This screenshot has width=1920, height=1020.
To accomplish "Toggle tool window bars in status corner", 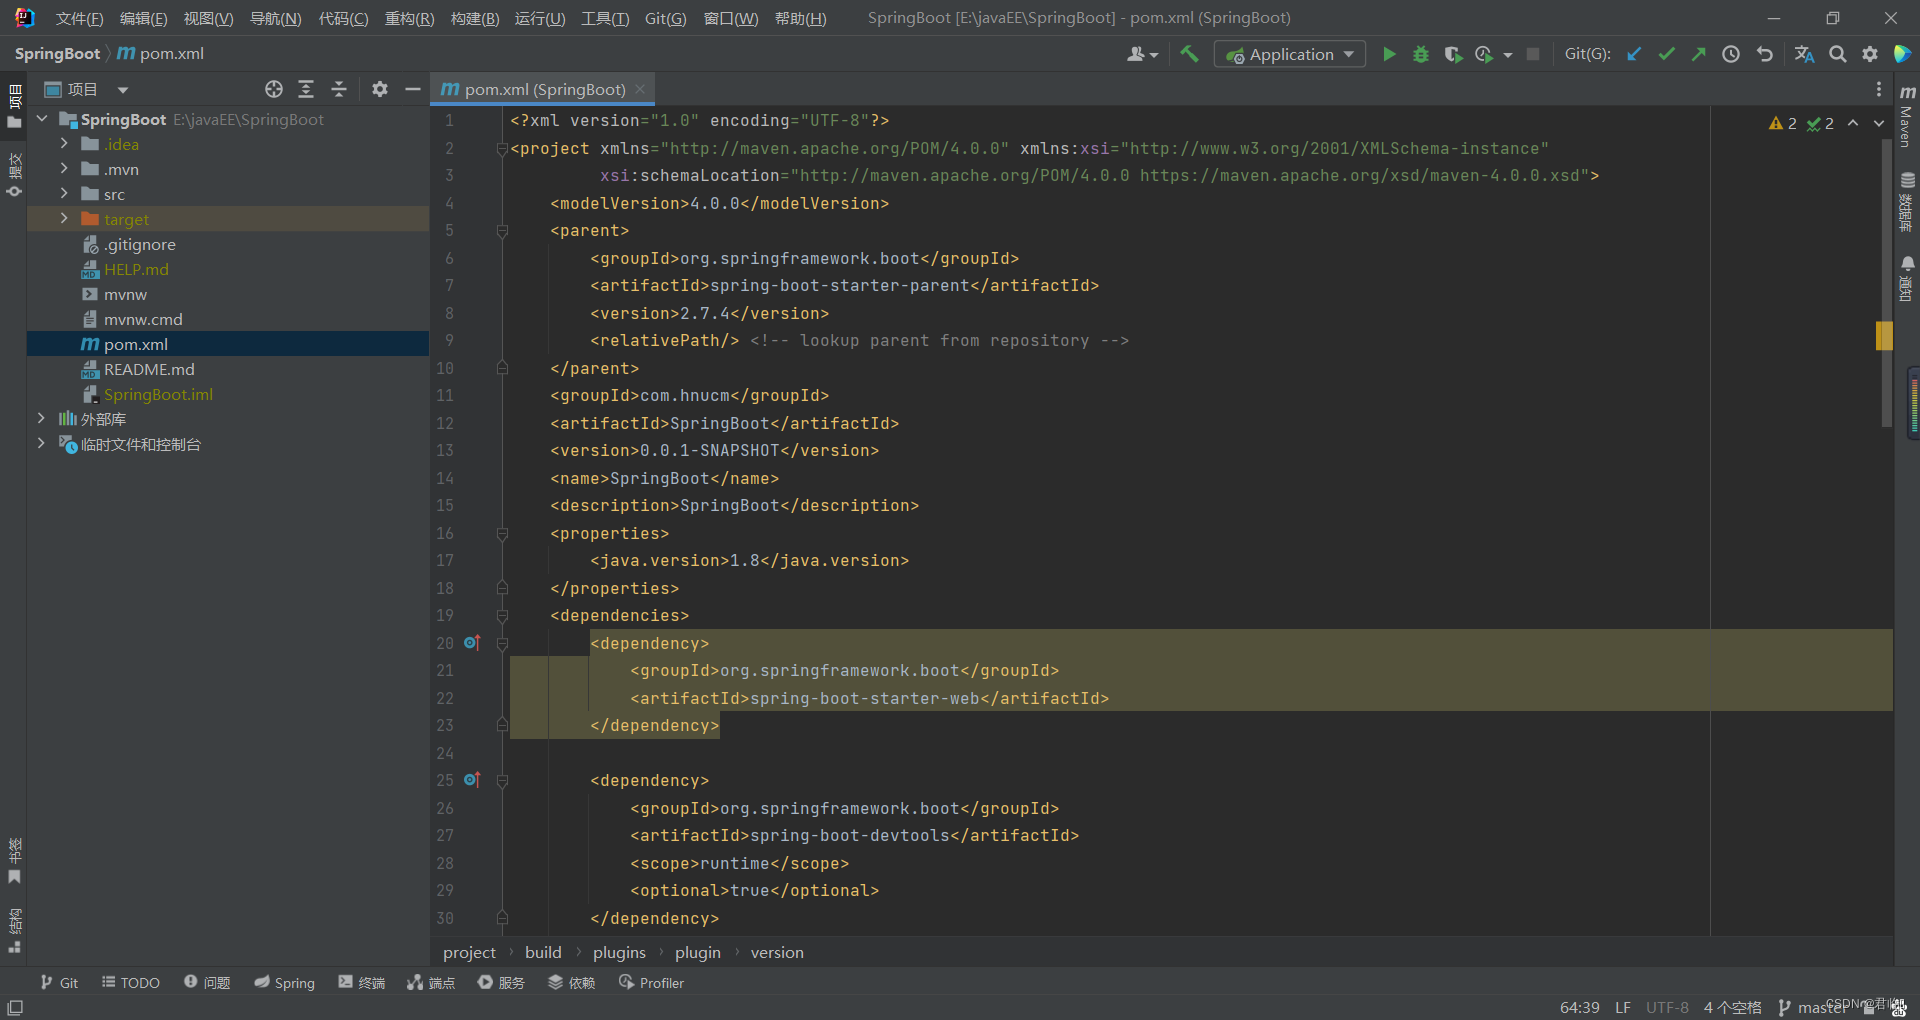I will pos(15,1007).
